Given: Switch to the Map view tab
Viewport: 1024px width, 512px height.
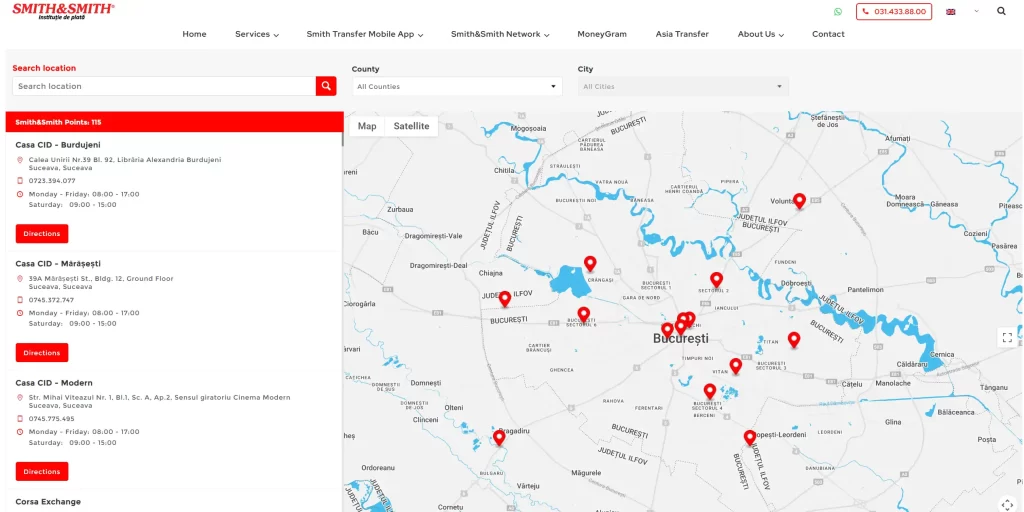Looking at the screenshot, I should click(x=367, y=126).
